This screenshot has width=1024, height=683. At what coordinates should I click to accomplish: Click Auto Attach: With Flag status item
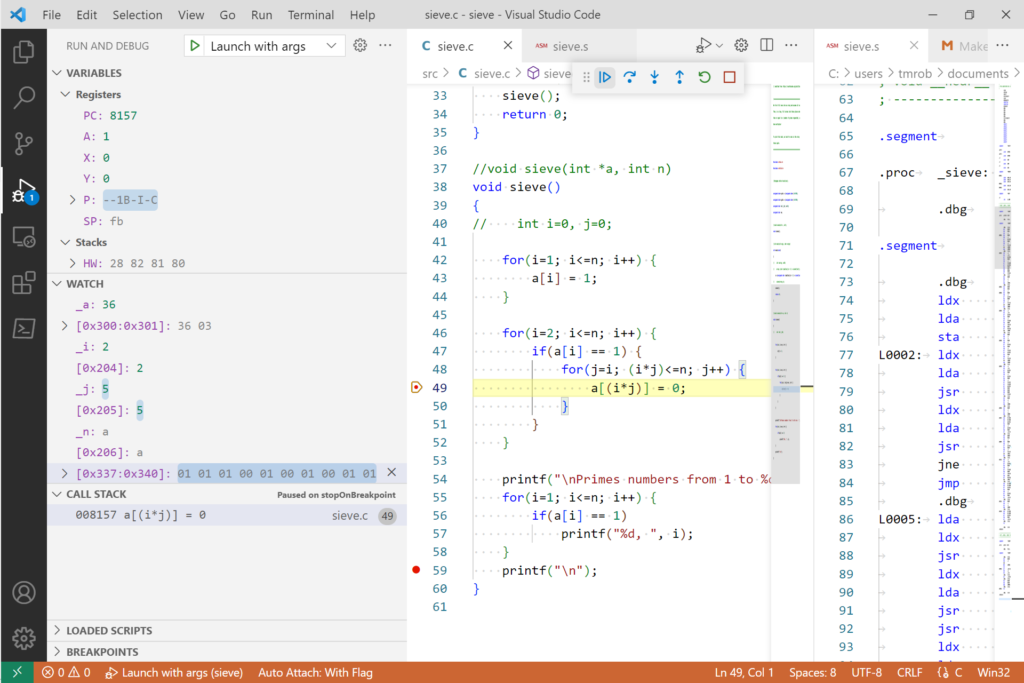[x=315, y=672]
